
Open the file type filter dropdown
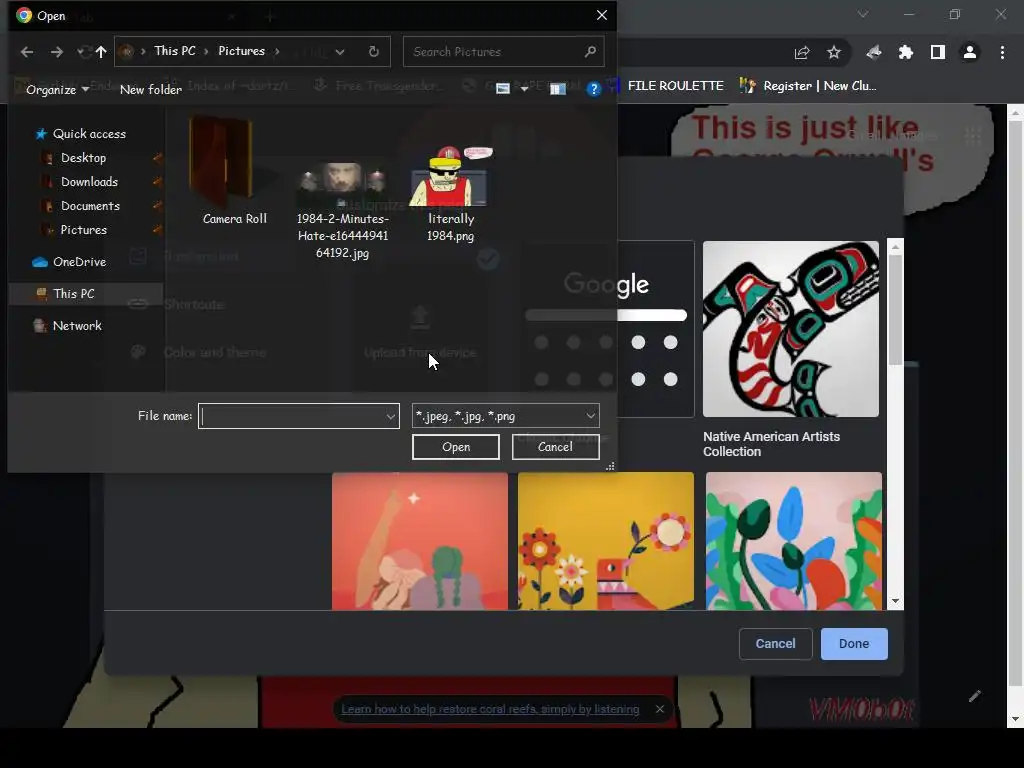pos(505,416)
